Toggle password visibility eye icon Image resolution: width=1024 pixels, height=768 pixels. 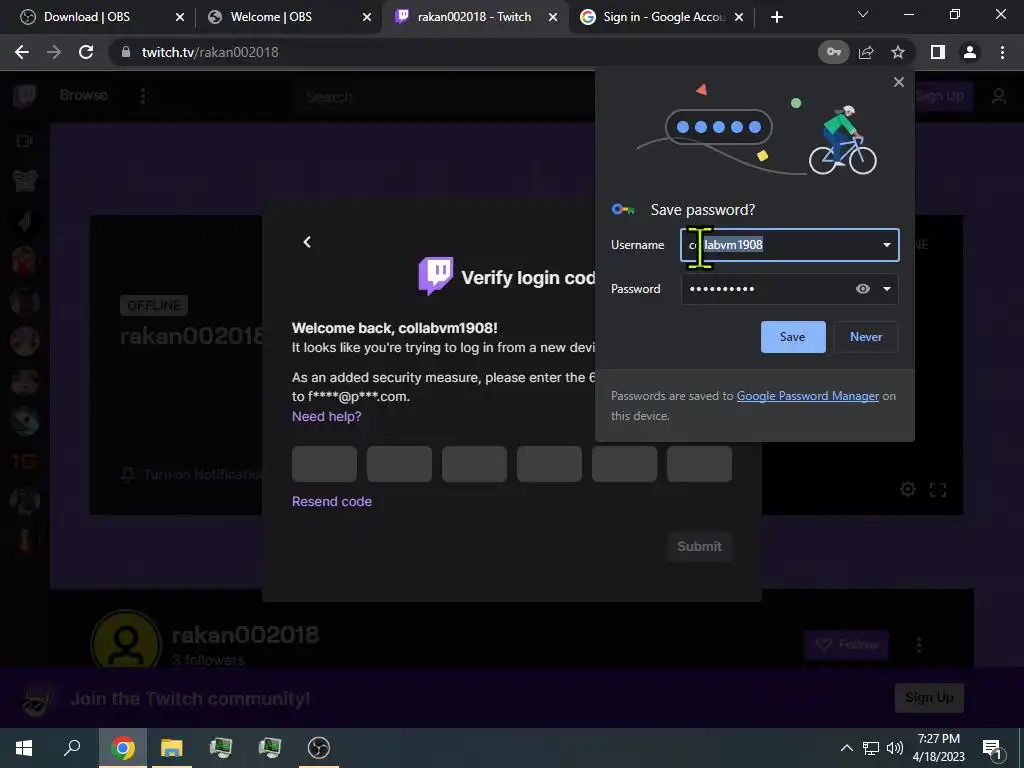(863, 289)
